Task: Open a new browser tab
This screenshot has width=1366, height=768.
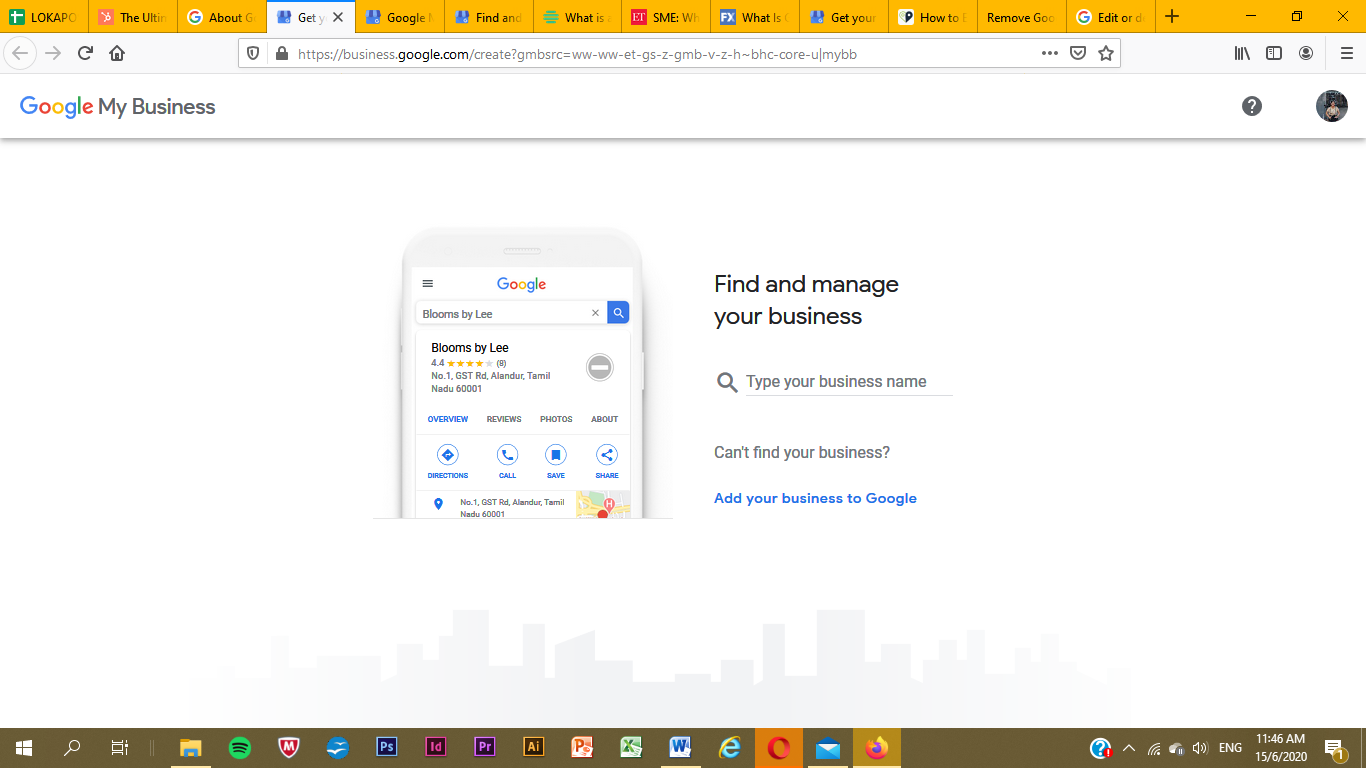Action: point(1173,17)
